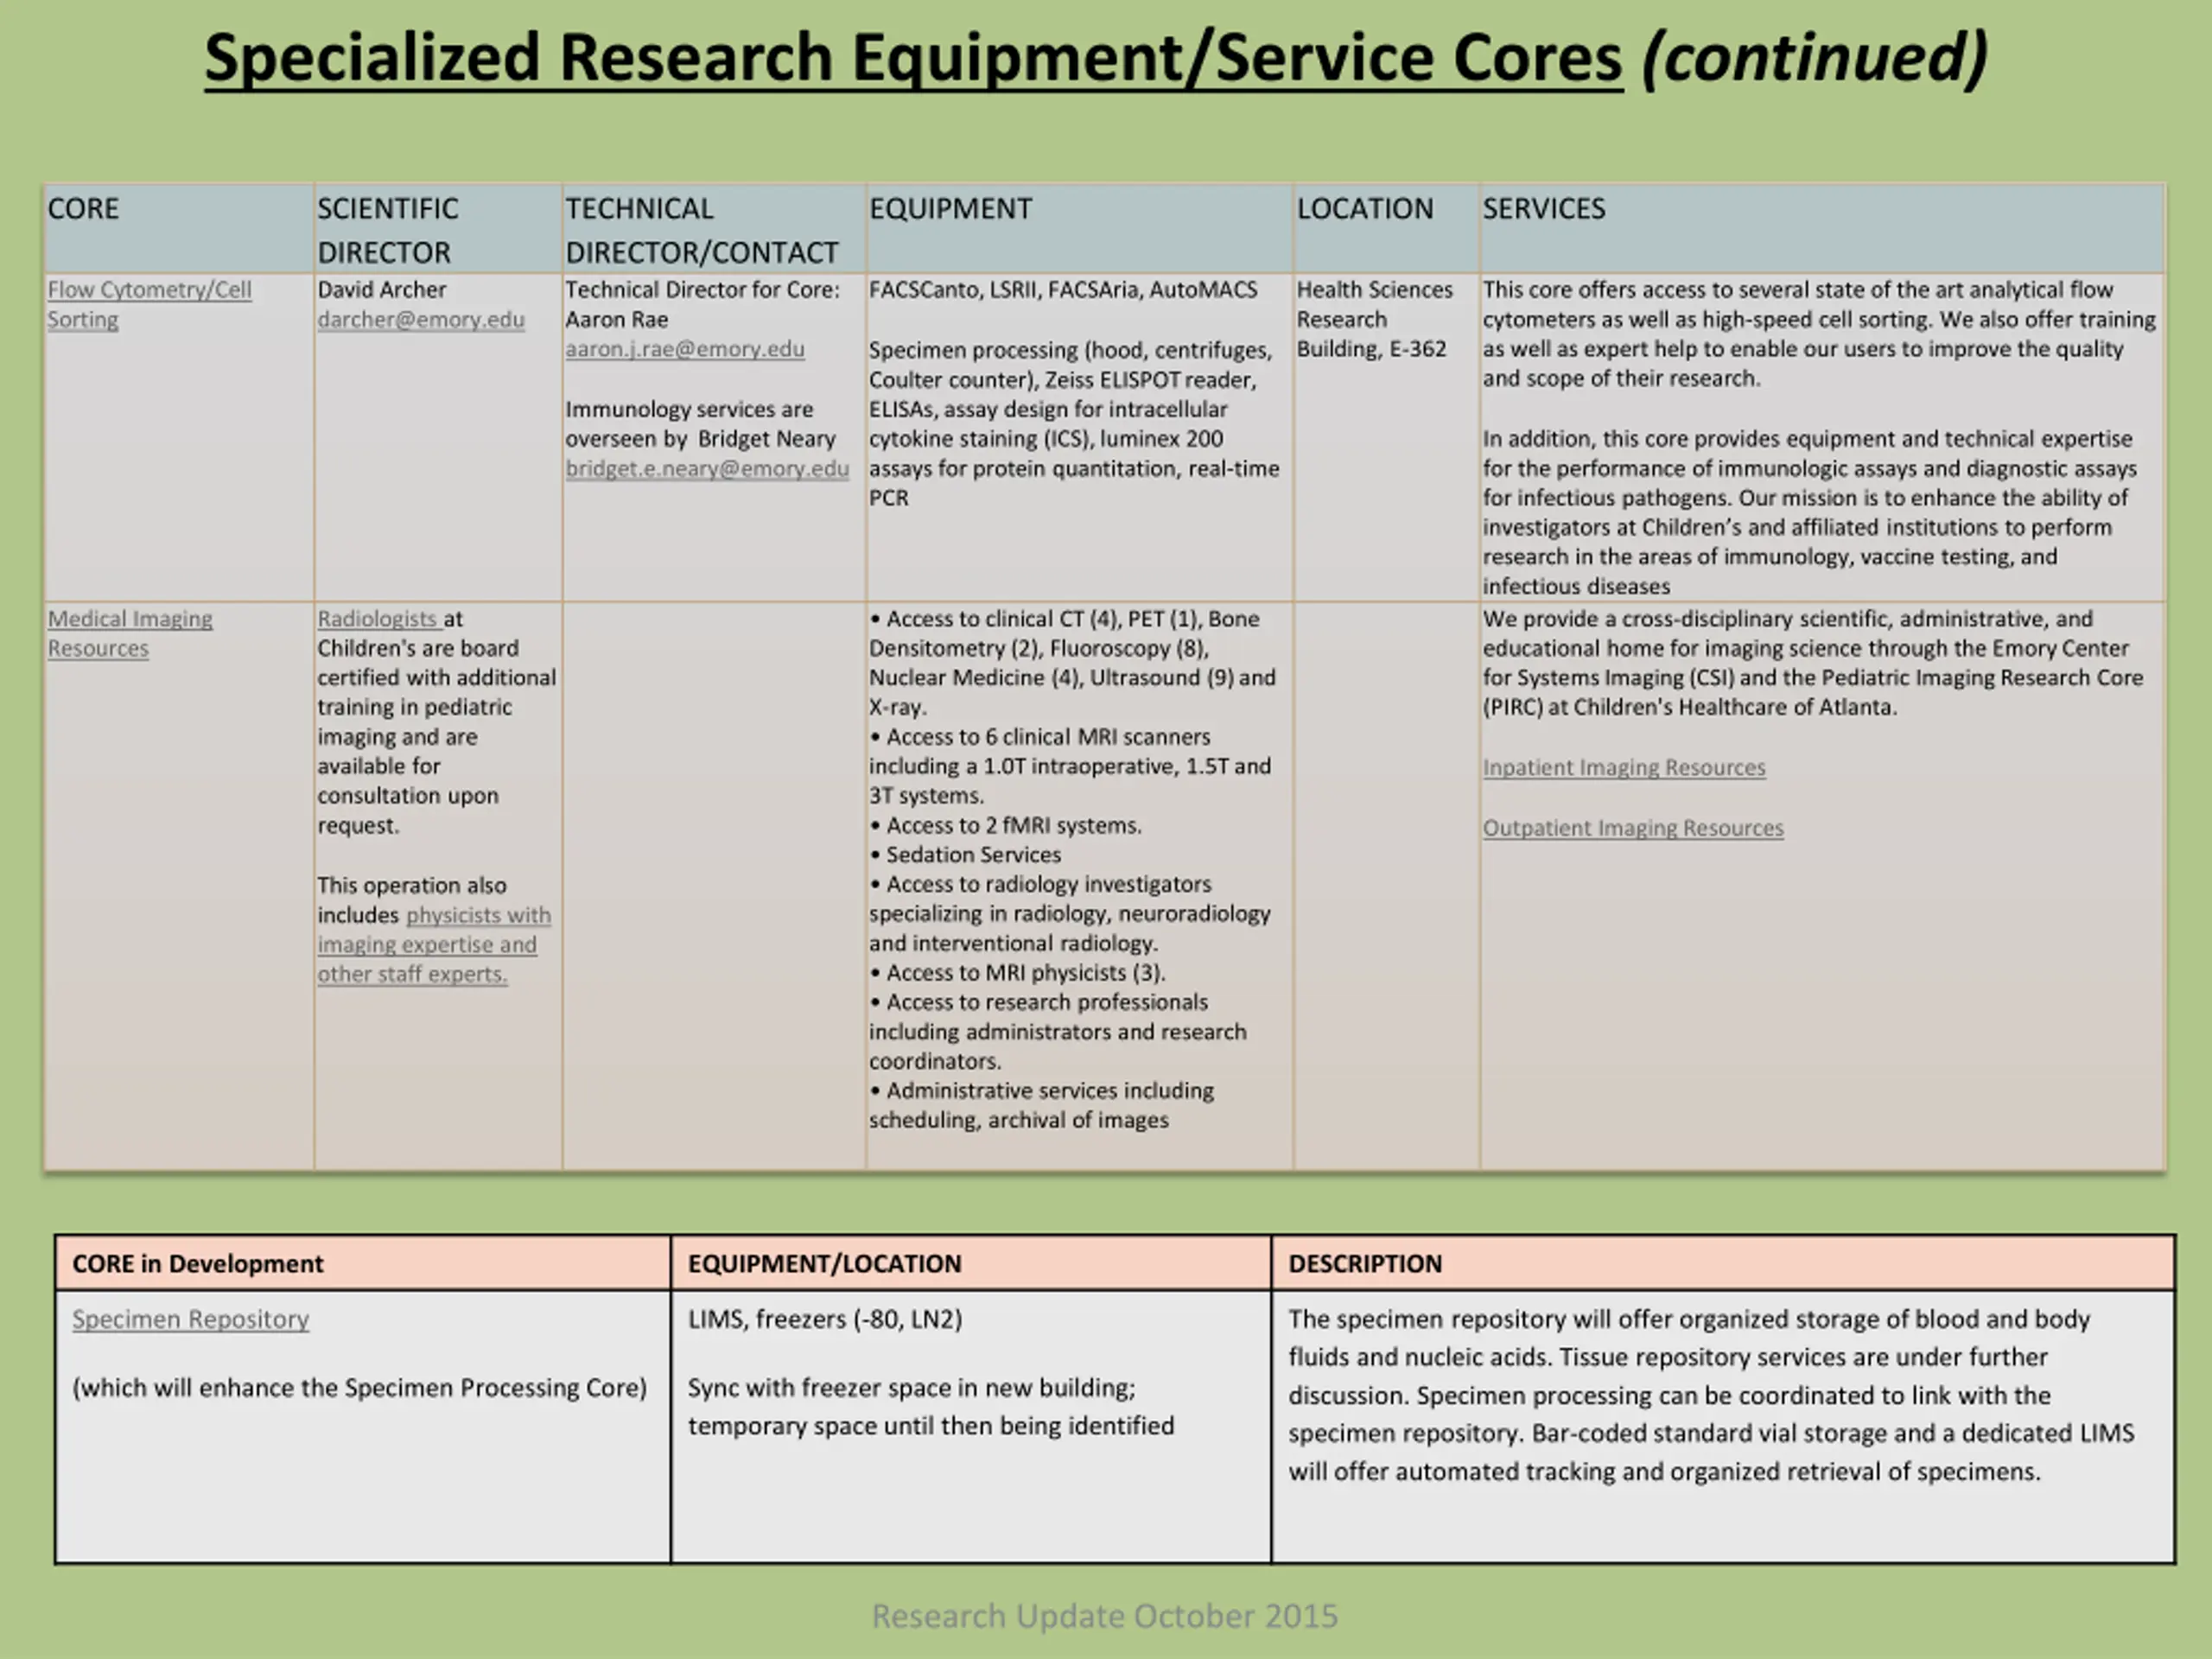
Task: Open the Outpatient Imaging Resources link
Action: coord(1633,828)
